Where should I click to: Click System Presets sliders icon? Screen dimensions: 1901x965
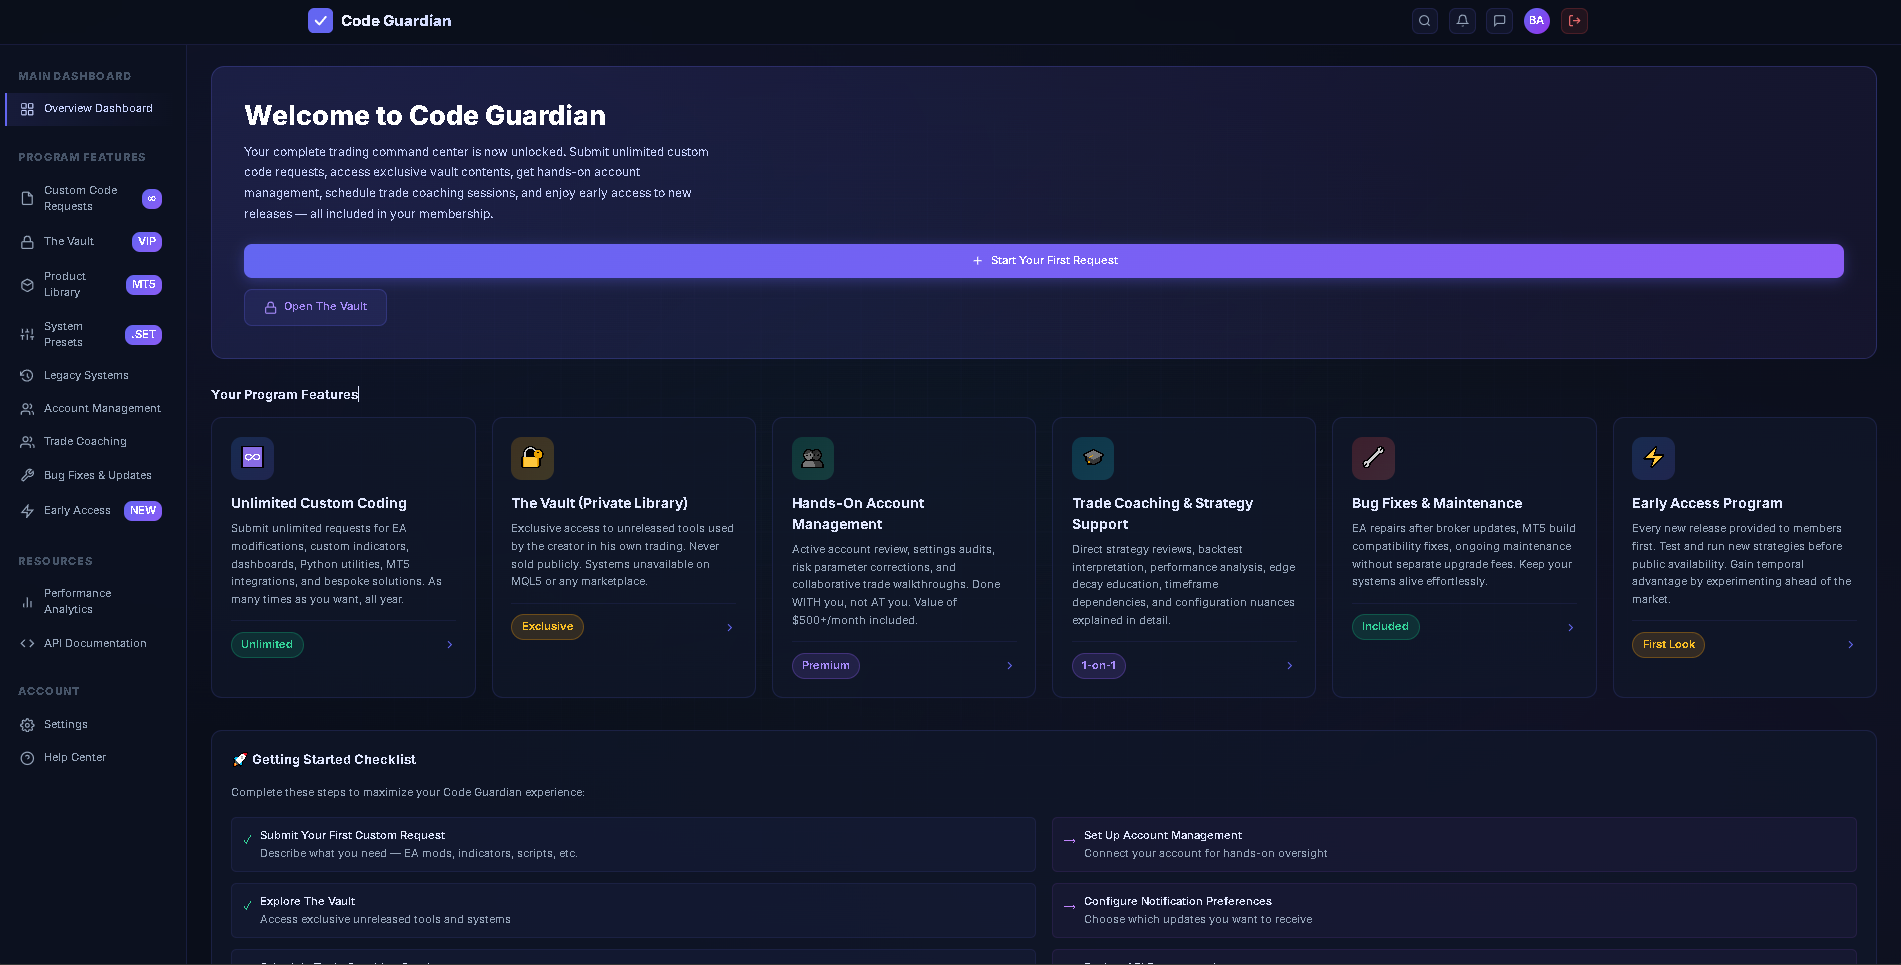coord(27,335)
